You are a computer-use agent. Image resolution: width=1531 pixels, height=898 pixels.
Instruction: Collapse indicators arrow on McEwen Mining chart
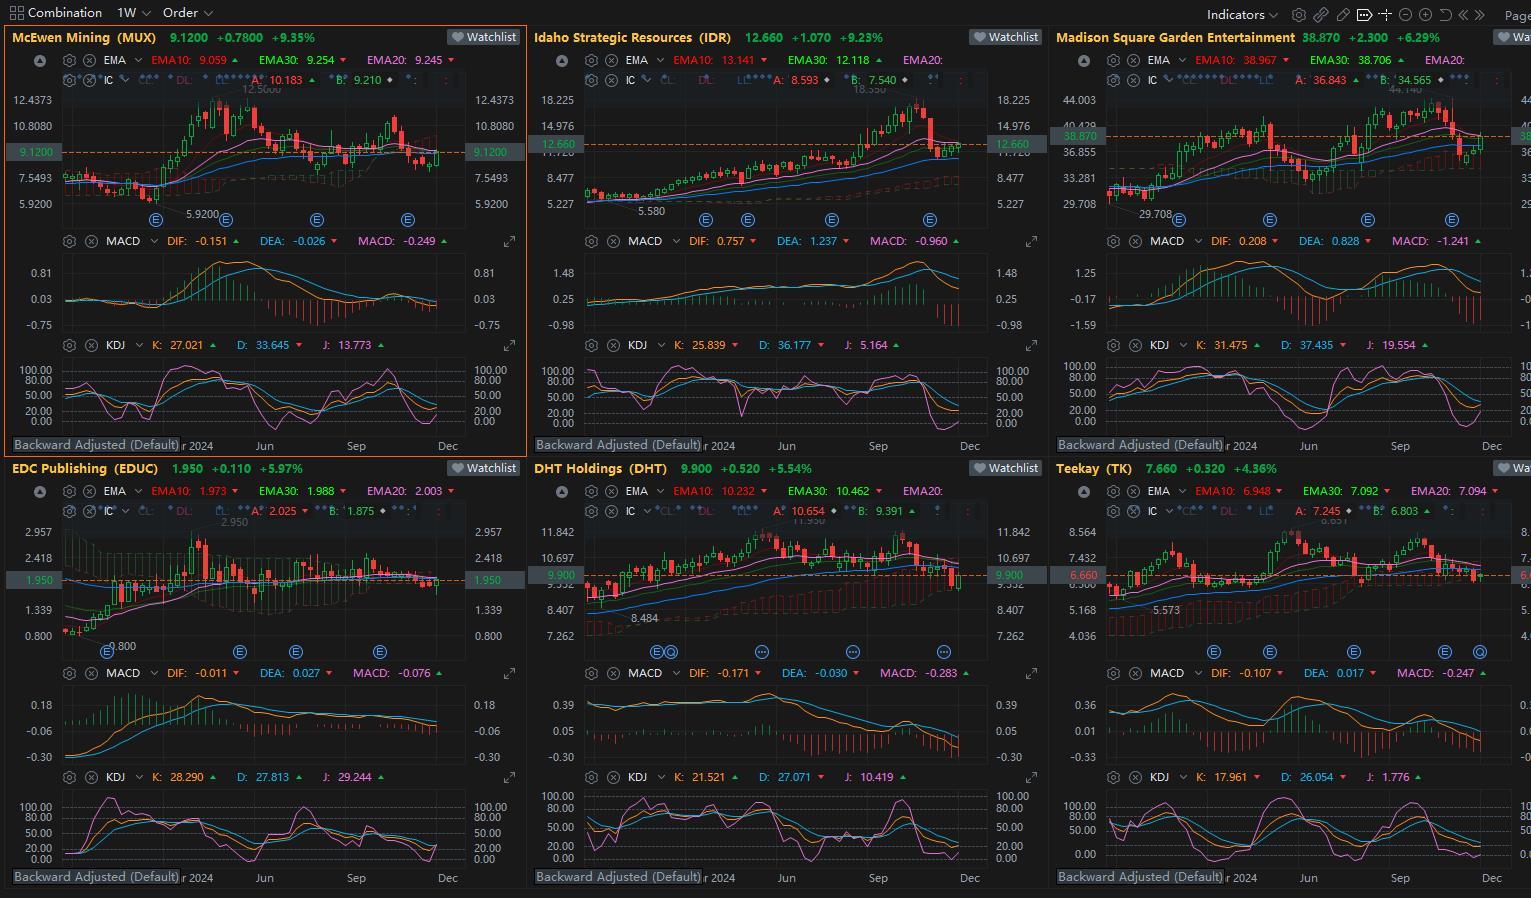point(40,60)
